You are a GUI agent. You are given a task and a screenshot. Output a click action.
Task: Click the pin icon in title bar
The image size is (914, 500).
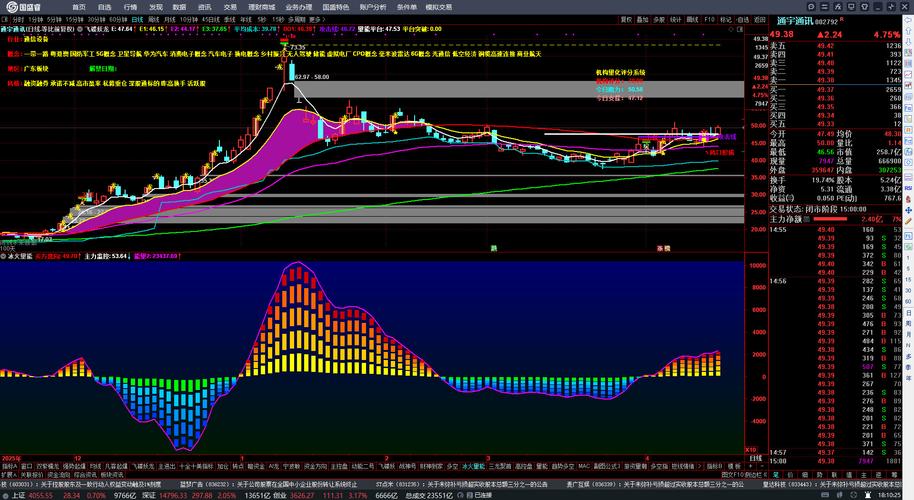pyautogui.click(x=891, y=7)
